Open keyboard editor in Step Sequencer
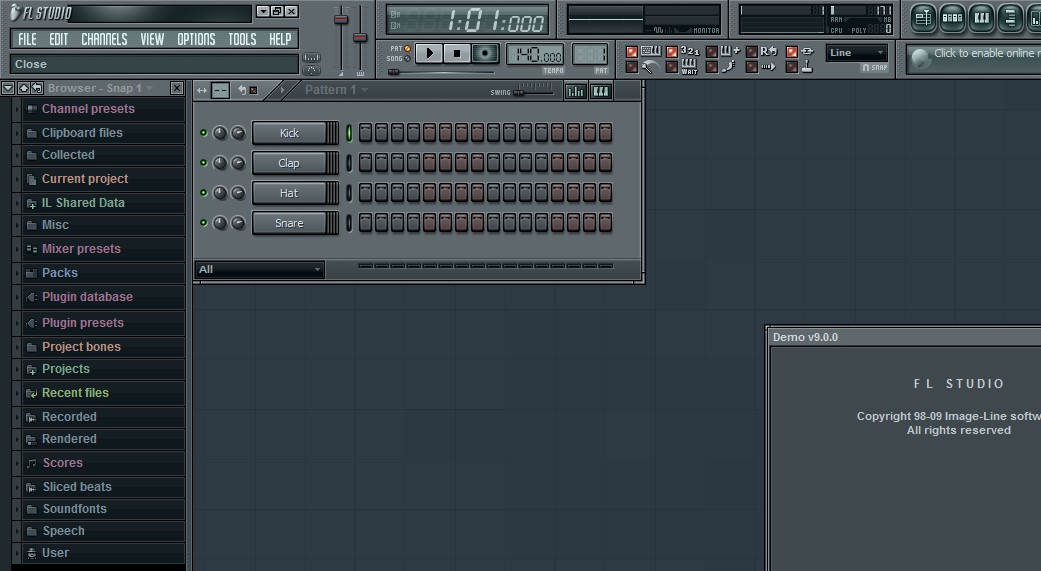Viewport: 1041px width, 571px height. pos(601,92)
